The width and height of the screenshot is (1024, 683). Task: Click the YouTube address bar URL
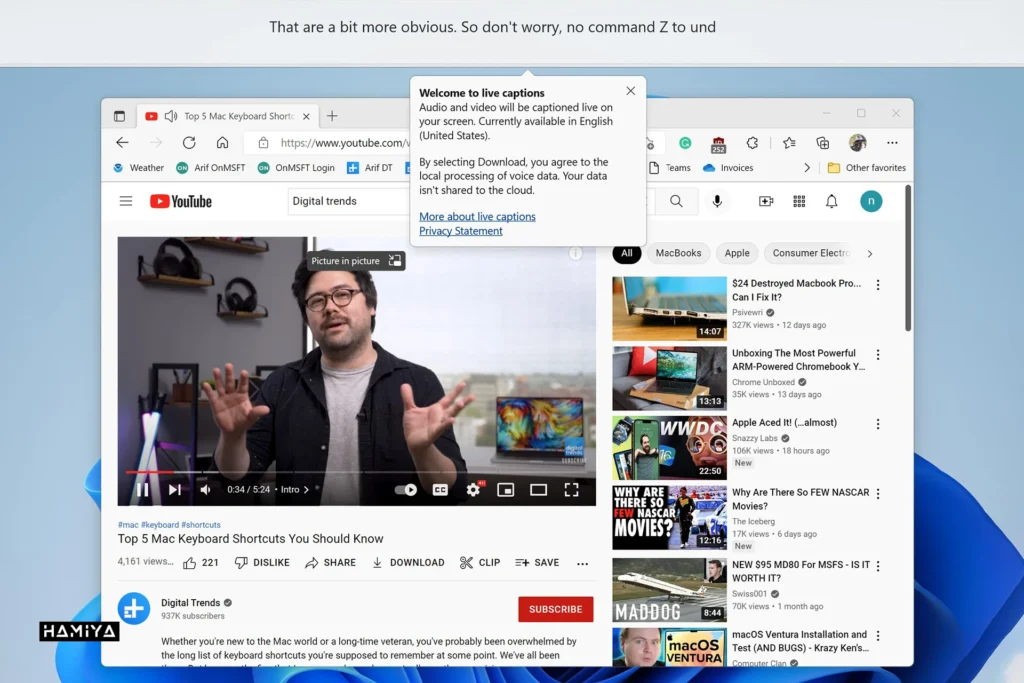tap(345, 143)
